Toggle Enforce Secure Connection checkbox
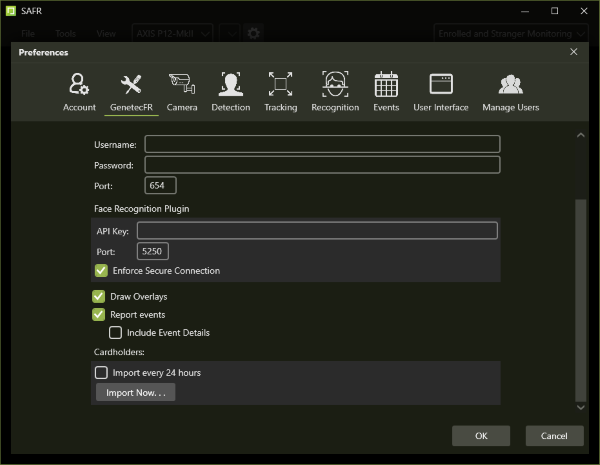This screenshot has width=600, height=465. tap(101, 271)
